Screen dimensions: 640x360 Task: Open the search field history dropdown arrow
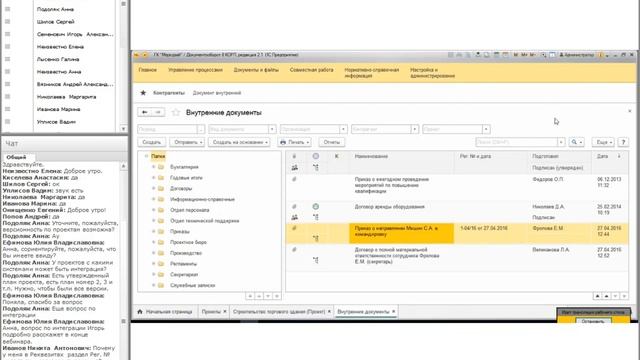click(561, 142)
